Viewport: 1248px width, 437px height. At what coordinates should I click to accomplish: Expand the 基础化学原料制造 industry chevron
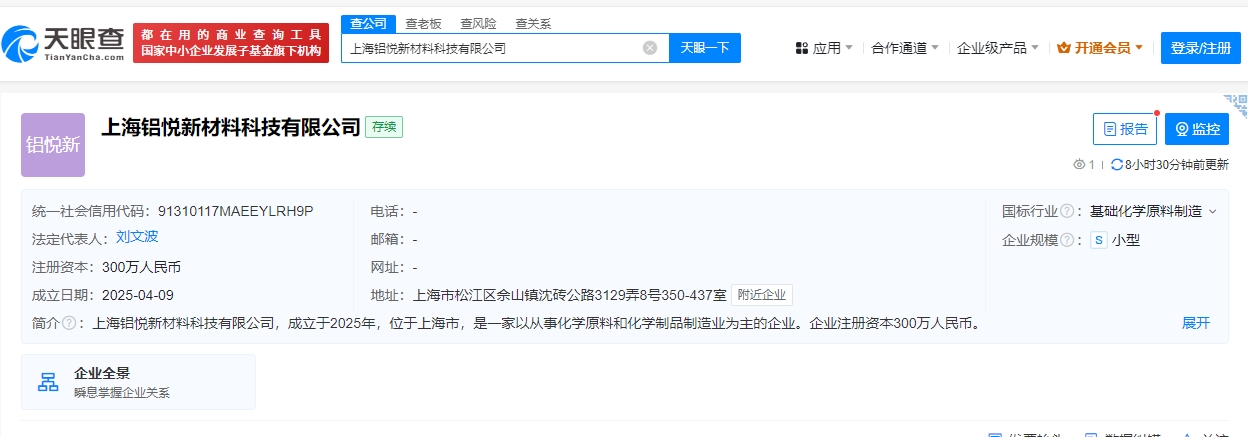point(1213,212)
